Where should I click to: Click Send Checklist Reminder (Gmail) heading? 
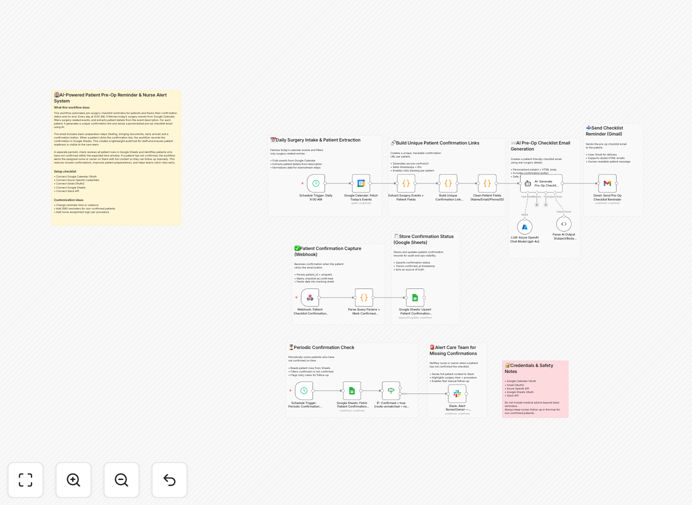click(605, 131)
